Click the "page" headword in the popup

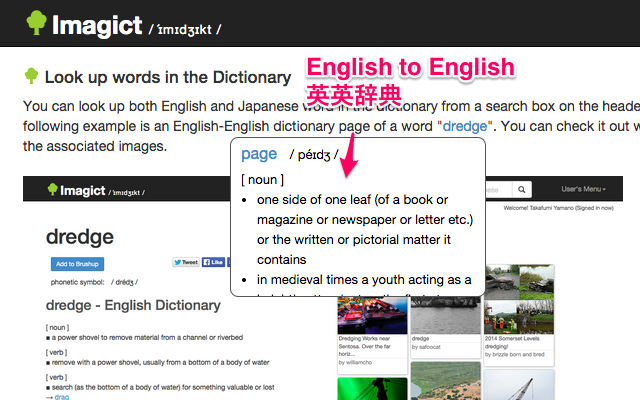259,154
